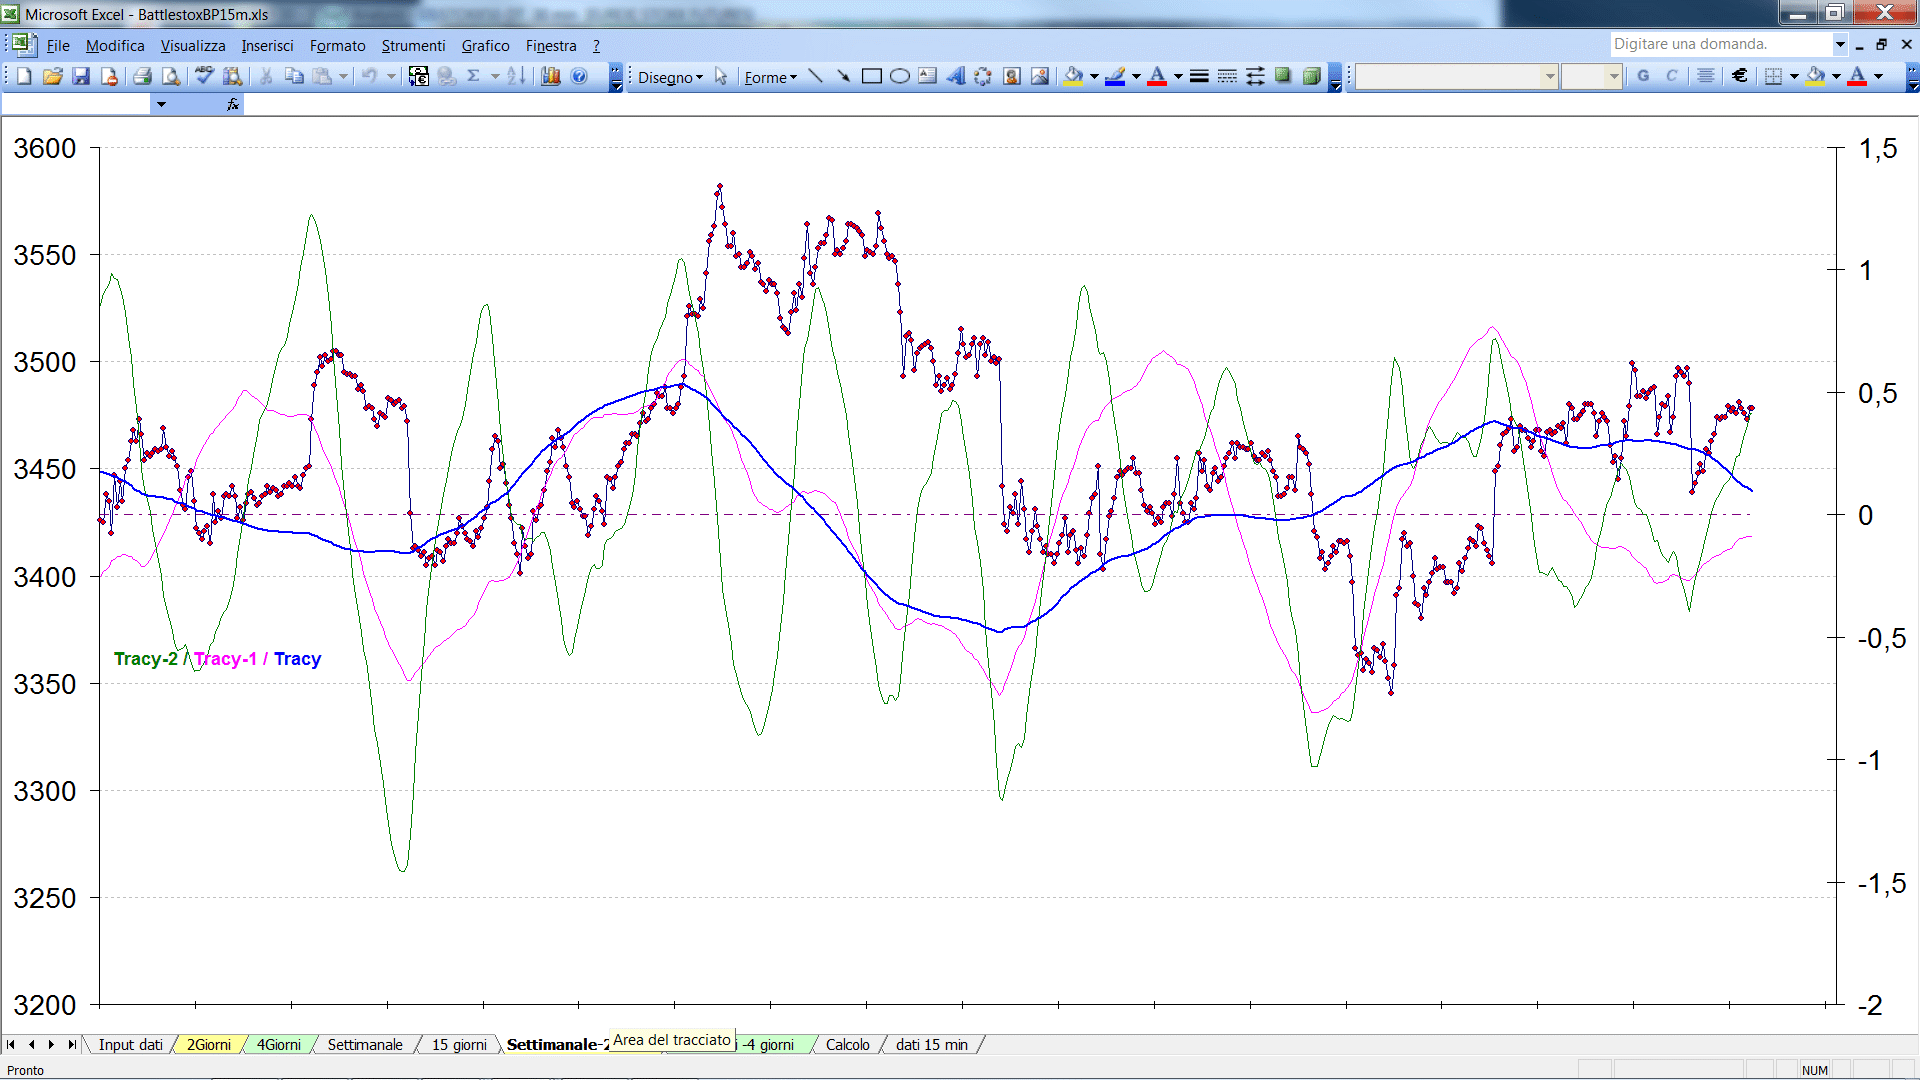The height and width of the screenshot is (1080, 1920).
Task: Switch to the Calcolo sheet
Action: 847,1044
